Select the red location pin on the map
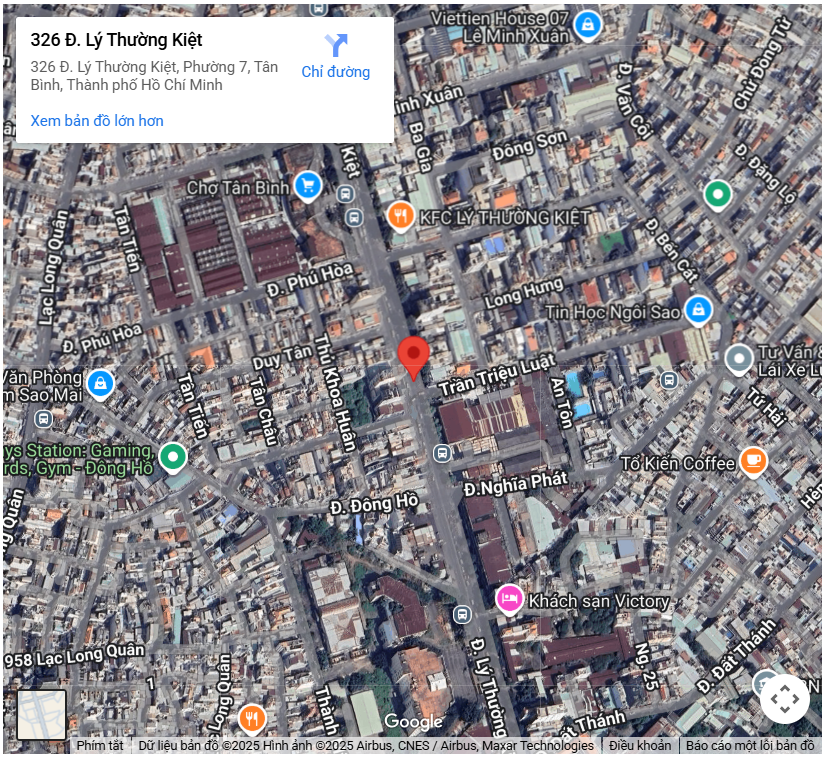Screen dimensions: 825x757 pos(414,358)
